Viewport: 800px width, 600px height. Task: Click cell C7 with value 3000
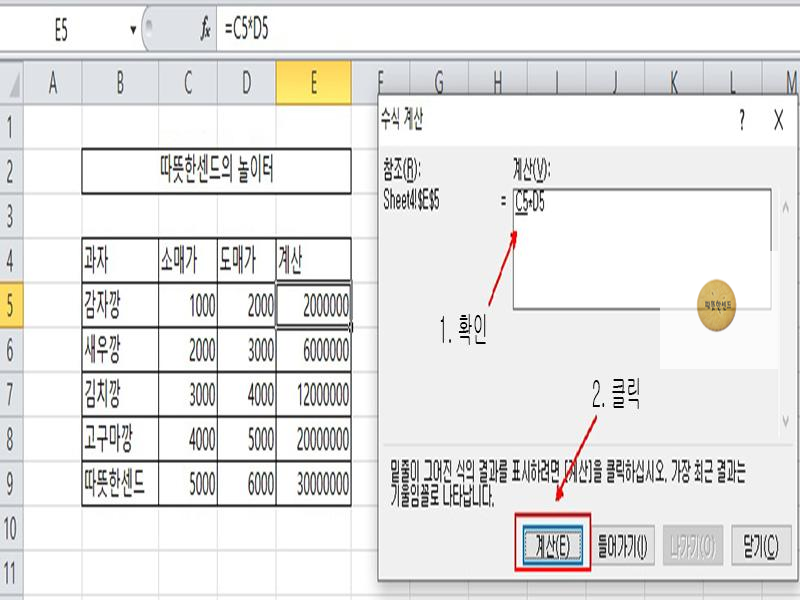tap(188, 394)
